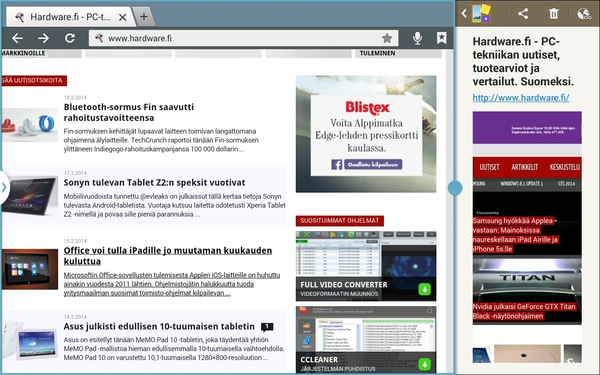Start voice search with microphone icon
The height and width of the screenshot is (375, 600).
click(417, 38)
